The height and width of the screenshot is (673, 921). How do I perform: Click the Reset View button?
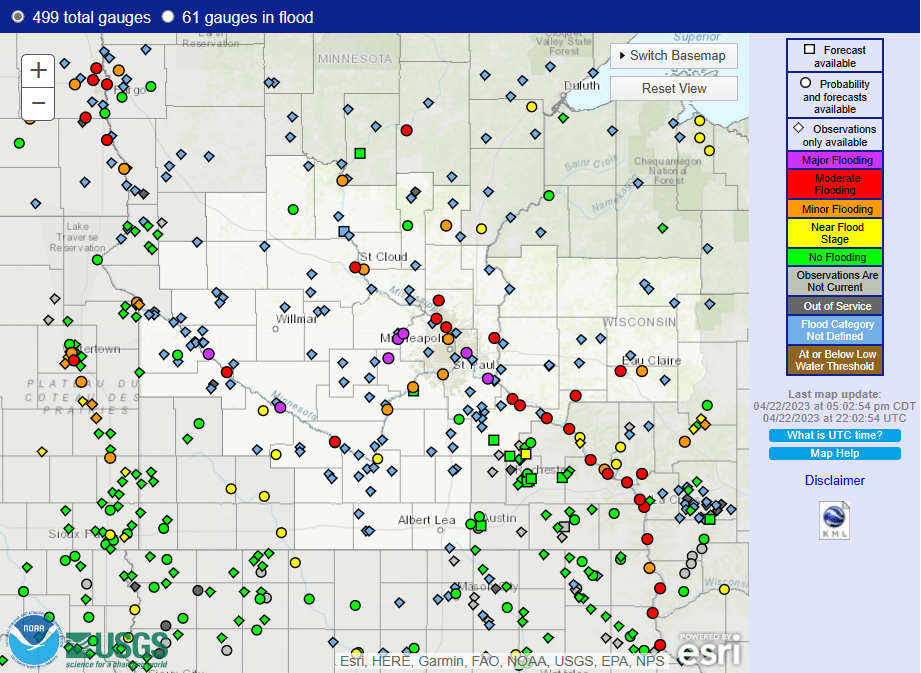pos(674,89)
